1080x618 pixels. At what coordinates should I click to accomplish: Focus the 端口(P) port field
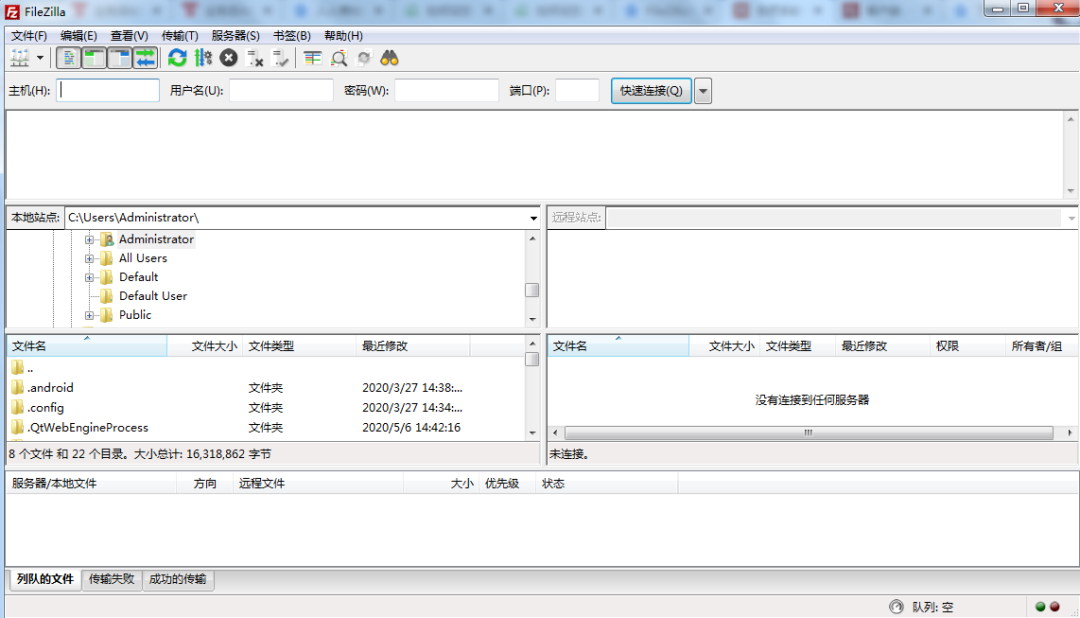coord(577,90)
